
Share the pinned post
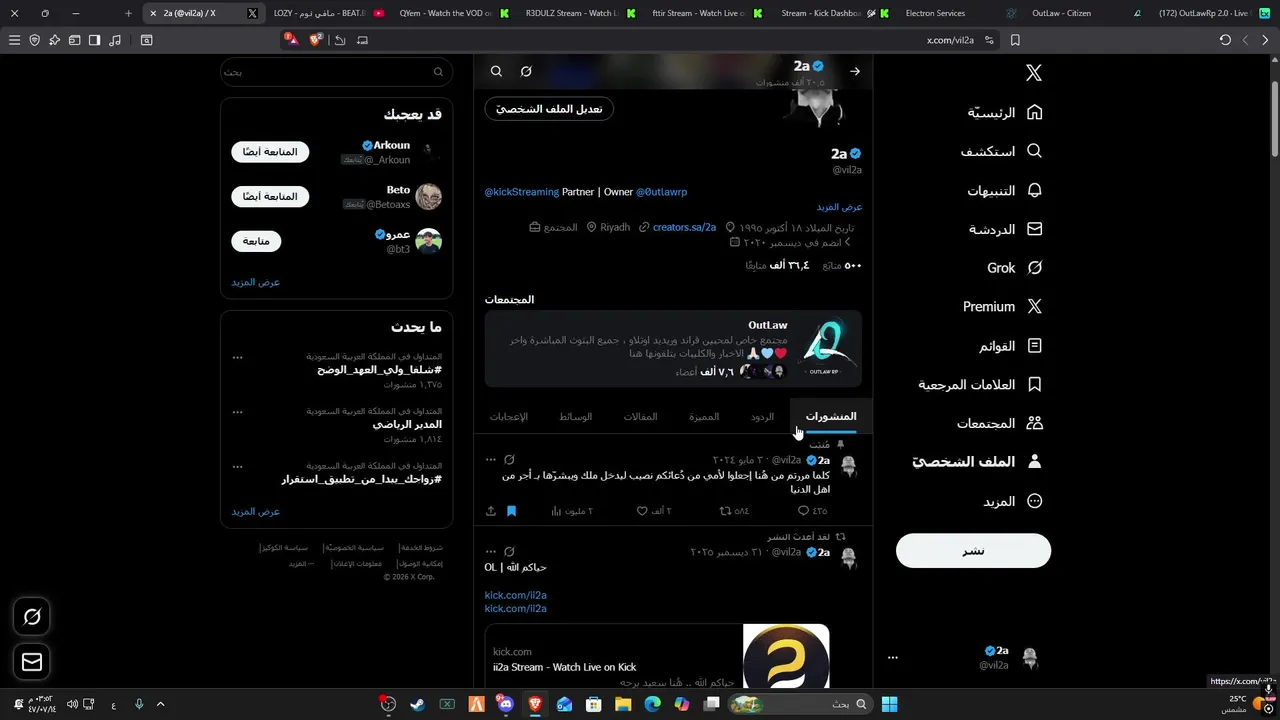point(491,511)
